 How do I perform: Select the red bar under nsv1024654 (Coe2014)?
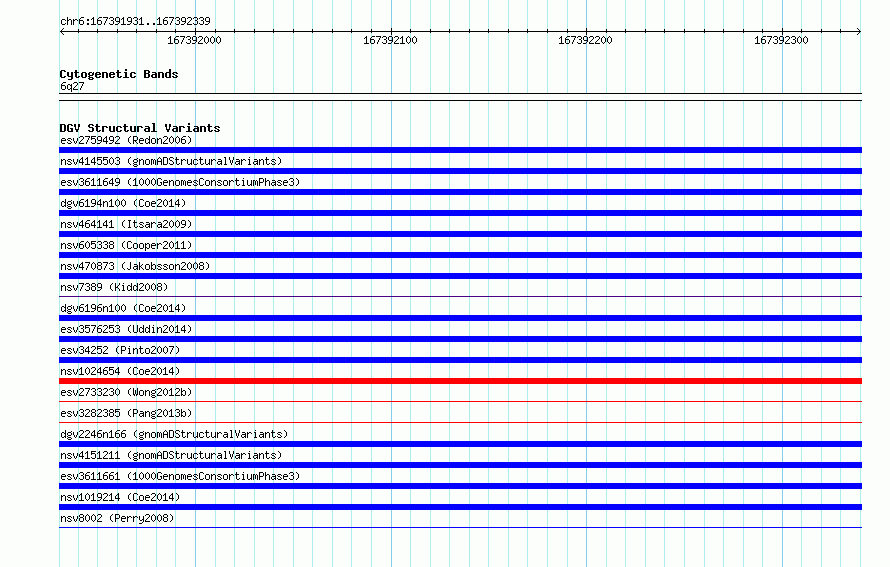(460, 381)
